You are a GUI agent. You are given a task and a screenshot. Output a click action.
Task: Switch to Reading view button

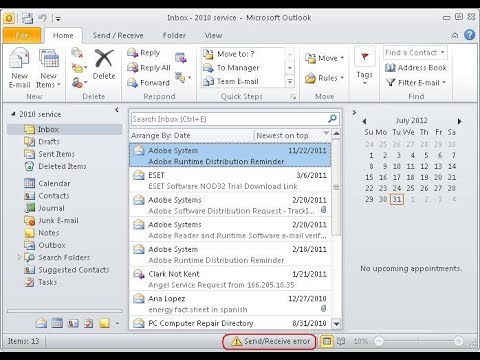(341, 341)
